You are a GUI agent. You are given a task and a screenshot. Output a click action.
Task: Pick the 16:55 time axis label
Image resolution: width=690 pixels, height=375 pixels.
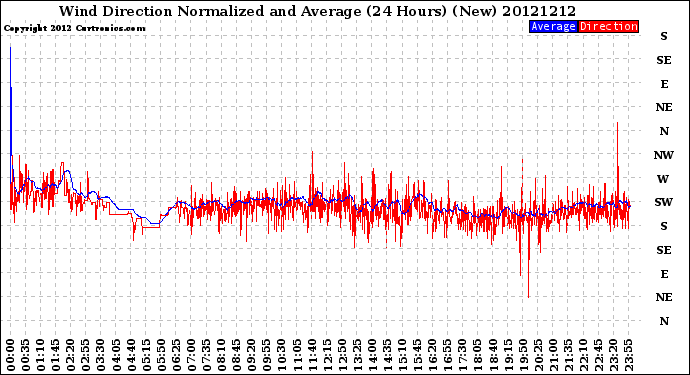pyautogui.click(x=448, y=355)
